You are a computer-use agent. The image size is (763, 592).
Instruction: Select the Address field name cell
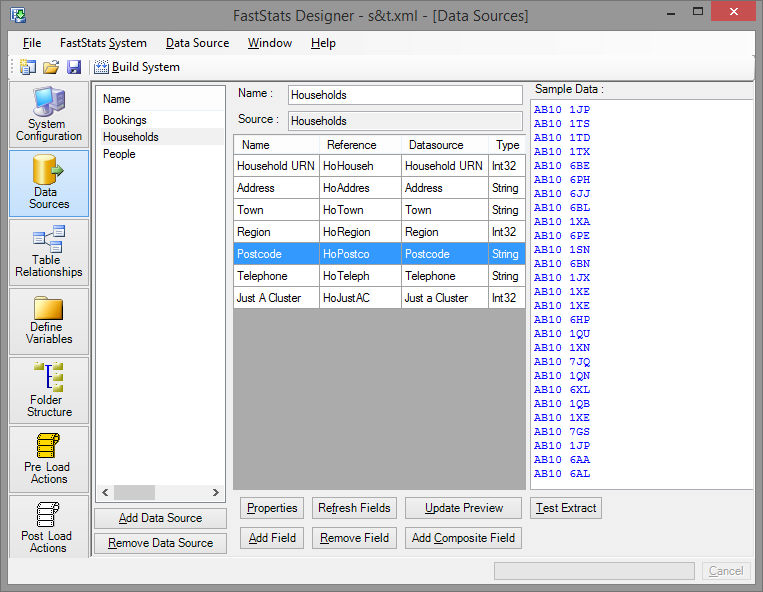coord(276,188)
